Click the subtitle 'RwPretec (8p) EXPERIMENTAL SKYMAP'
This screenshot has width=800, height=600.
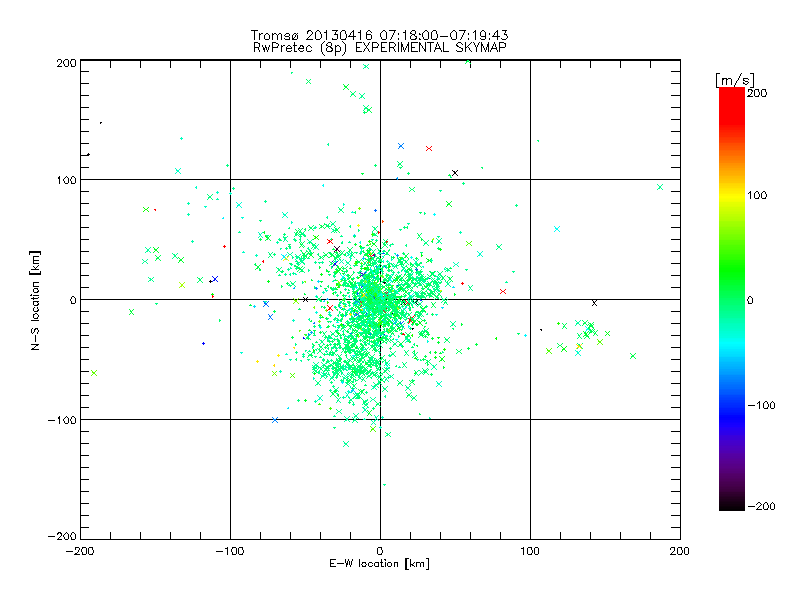click(x=380, y=48)
